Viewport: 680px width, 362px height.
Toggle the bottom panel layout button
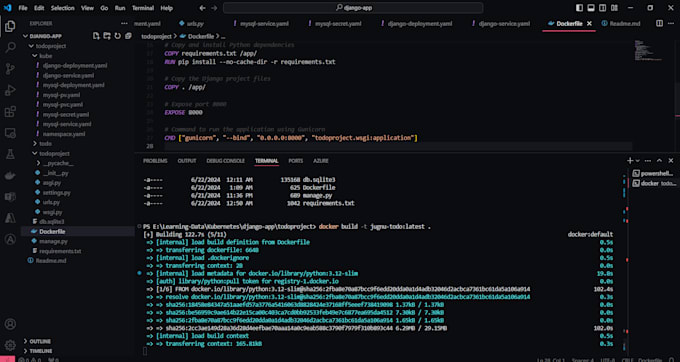(x=591, y=8)
